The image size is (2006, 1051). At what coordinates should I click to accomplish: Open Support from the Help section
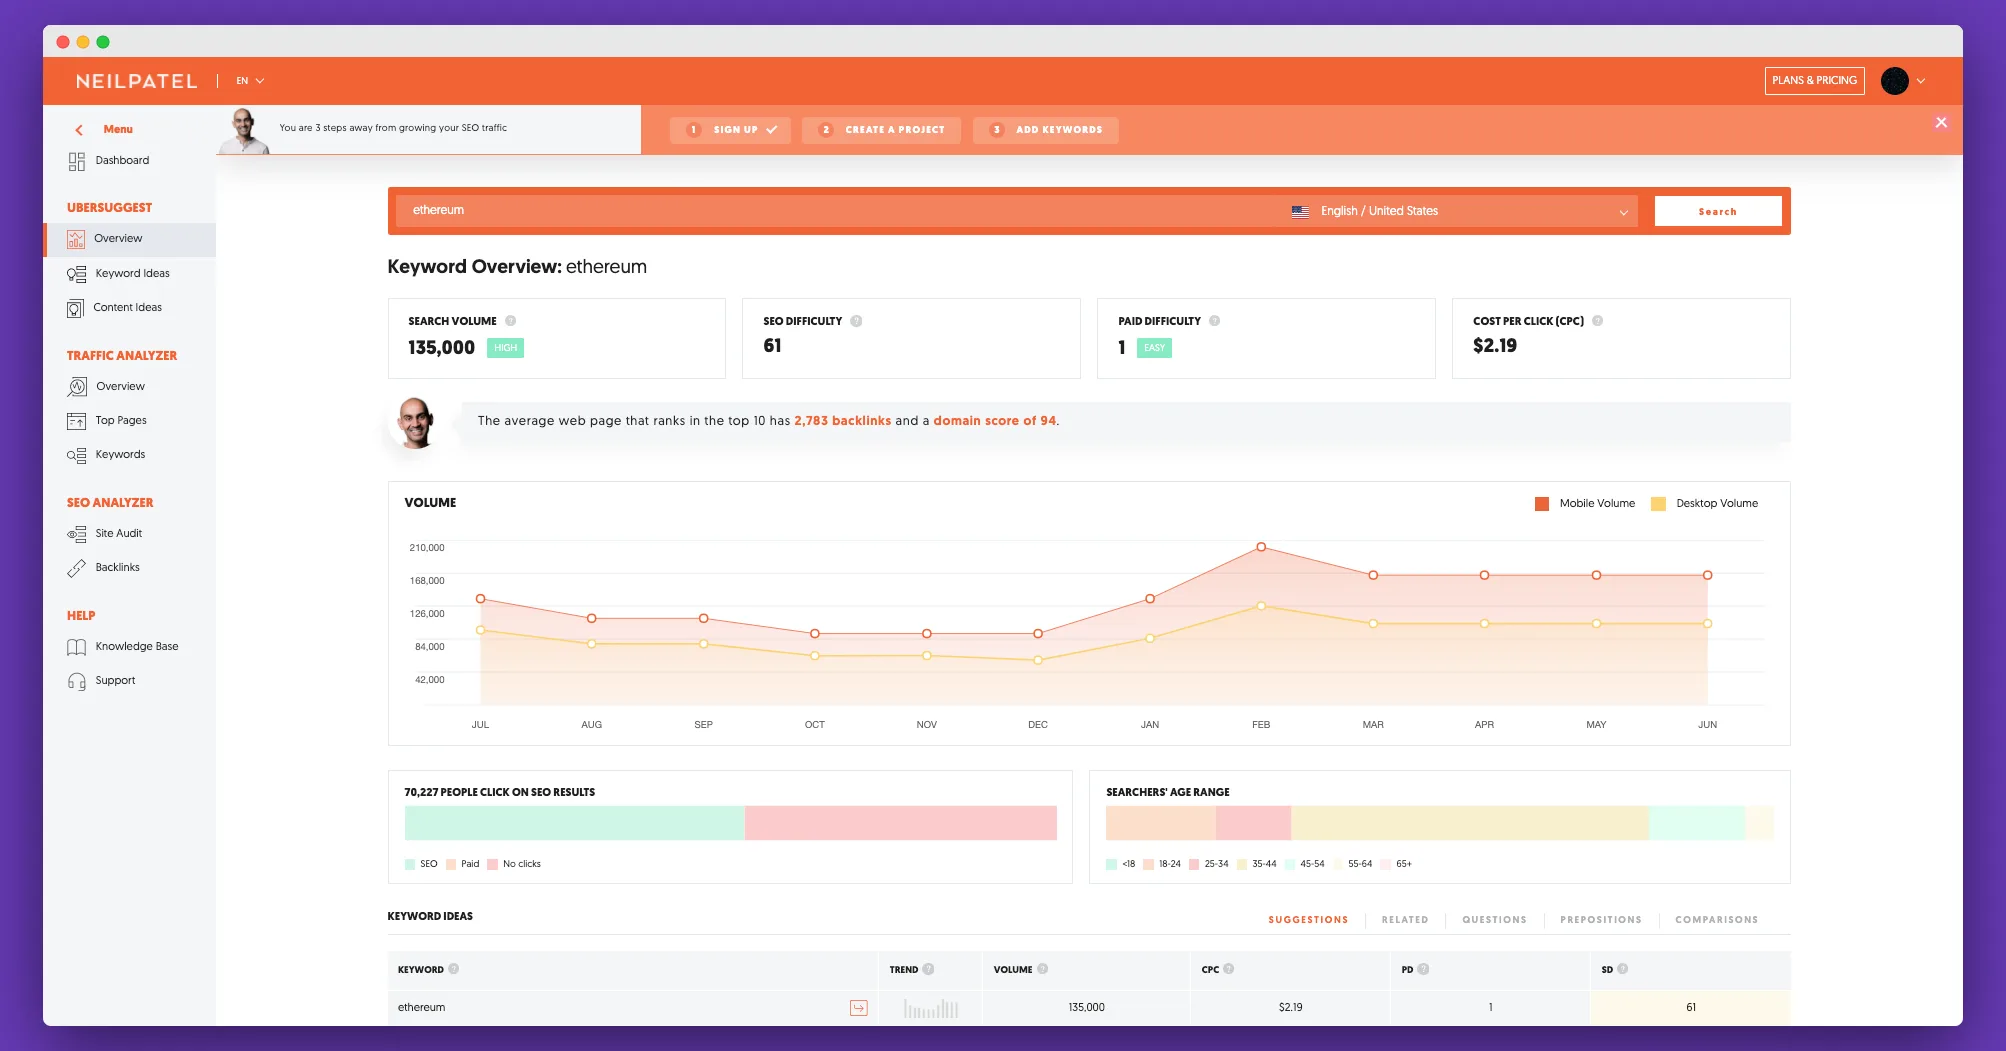114,680
